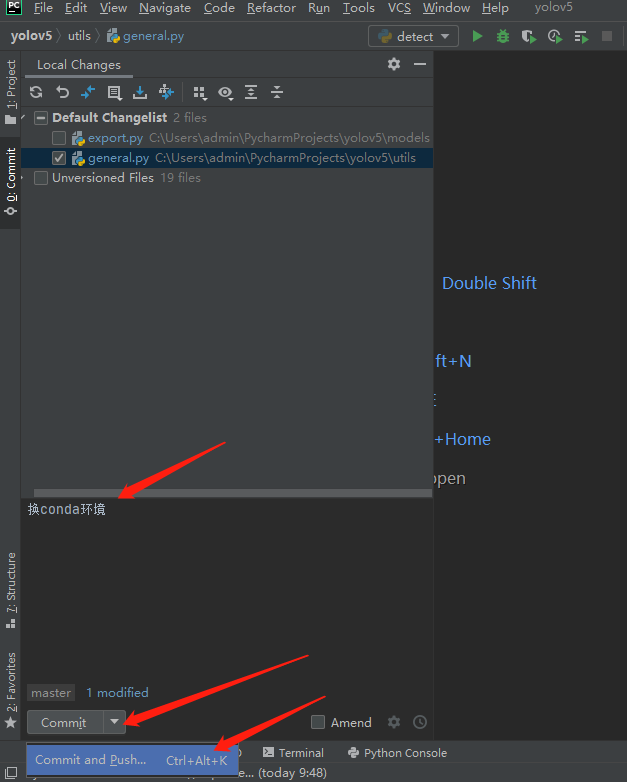627x783 pixels.
Task: Select the Local Changes tab
Action: pyautogui.click(x=79, y=65)
